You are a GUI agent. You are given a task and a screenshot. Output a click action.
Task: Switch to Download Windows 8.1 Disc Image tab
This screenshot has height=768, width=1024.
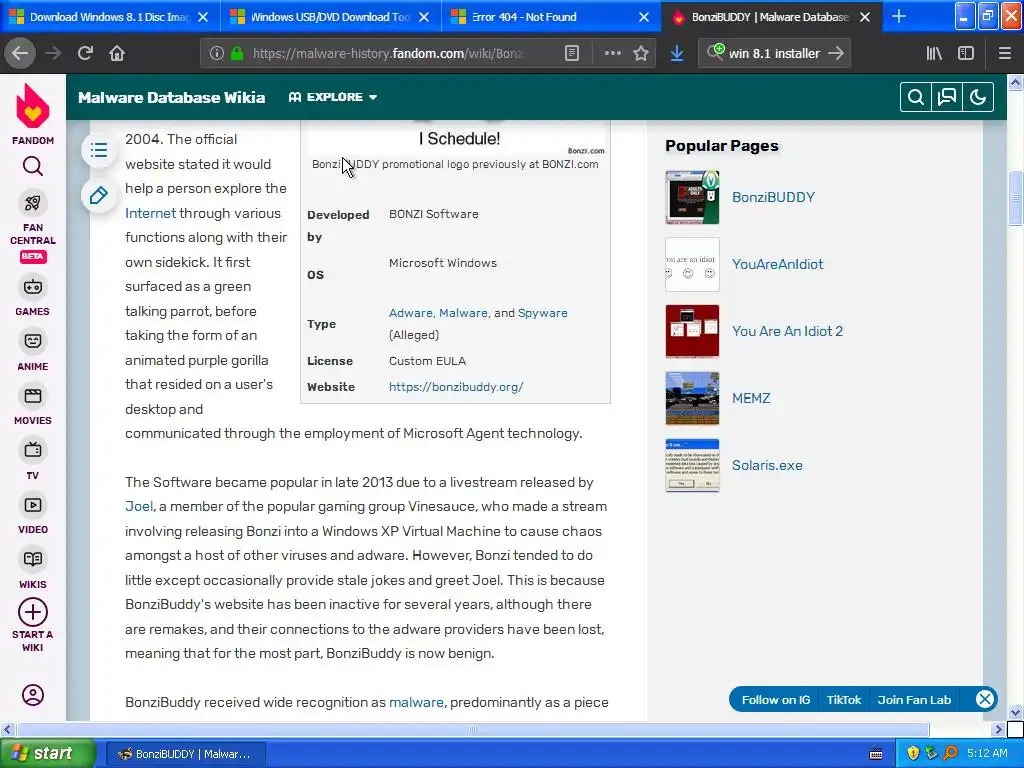click(x=110, y=17)
